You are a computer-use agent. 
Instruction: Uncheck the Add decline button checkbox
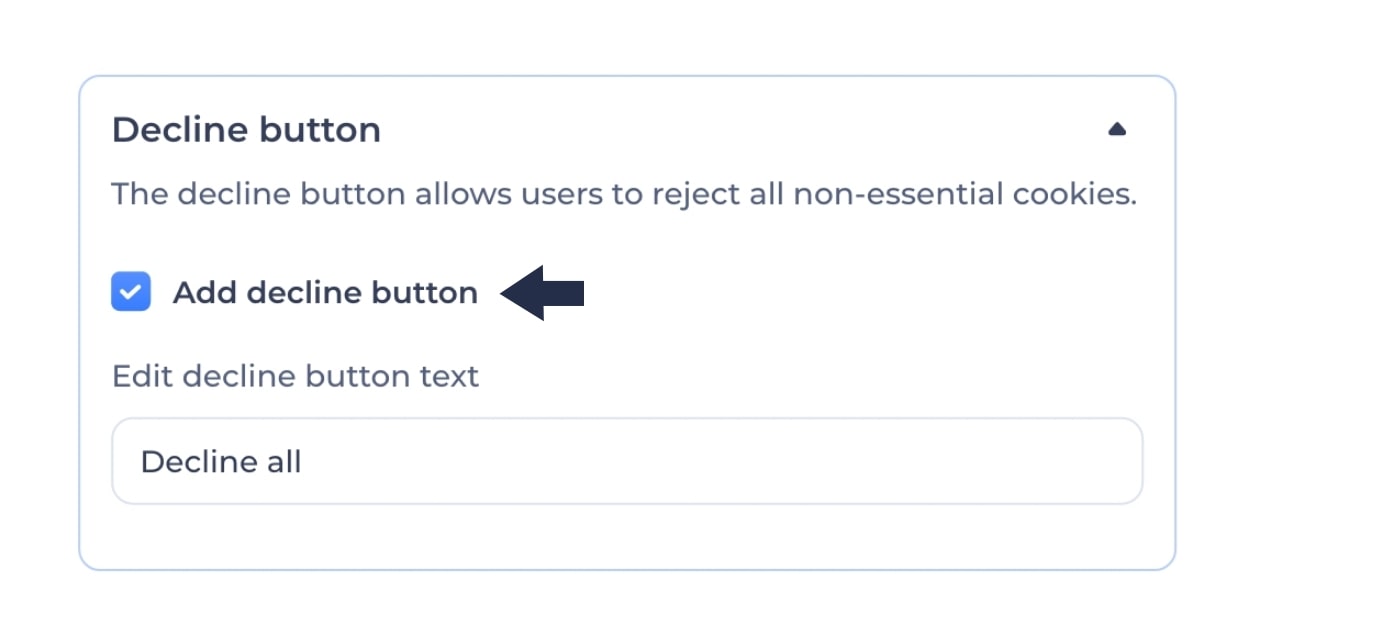pos(131,292)
